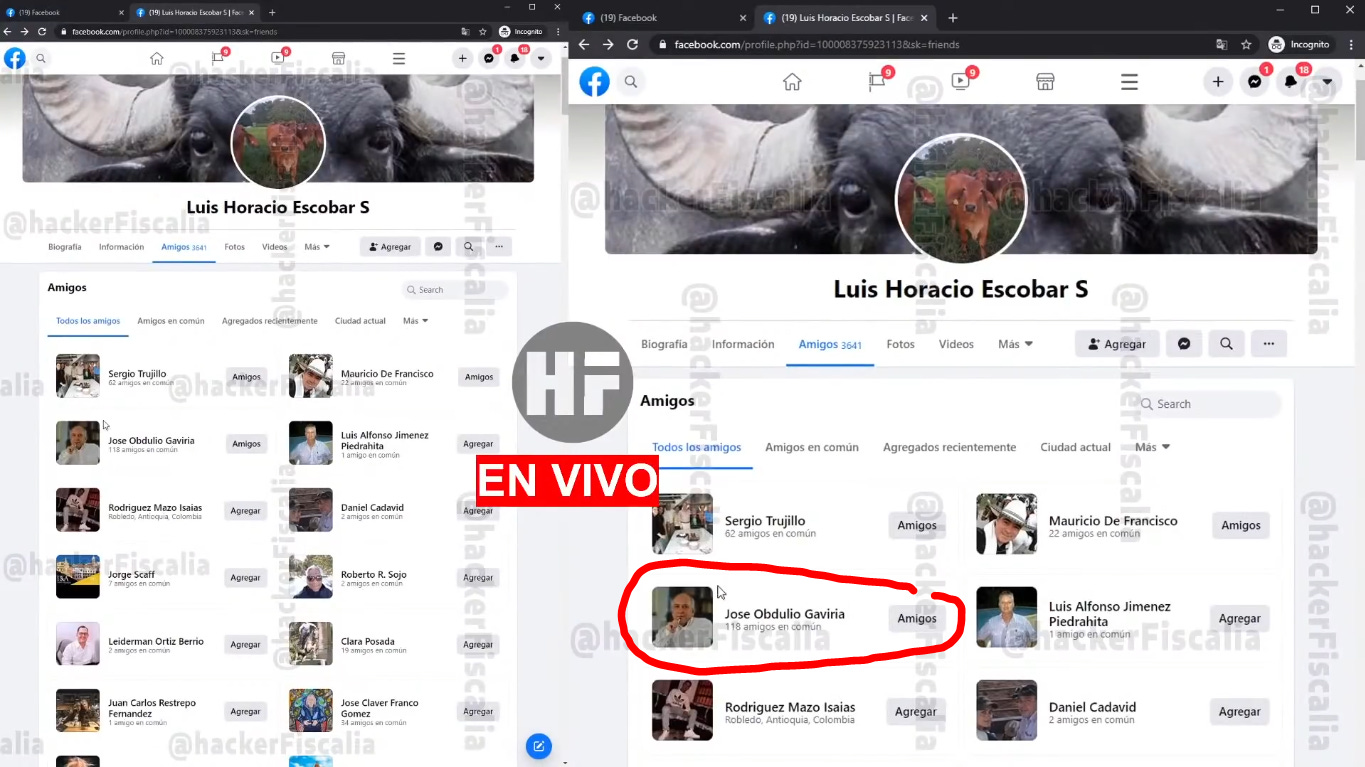Viewport: 1365px width, 767px height.
Task: Open Watch video icon in right window
Action: point(961,82)
